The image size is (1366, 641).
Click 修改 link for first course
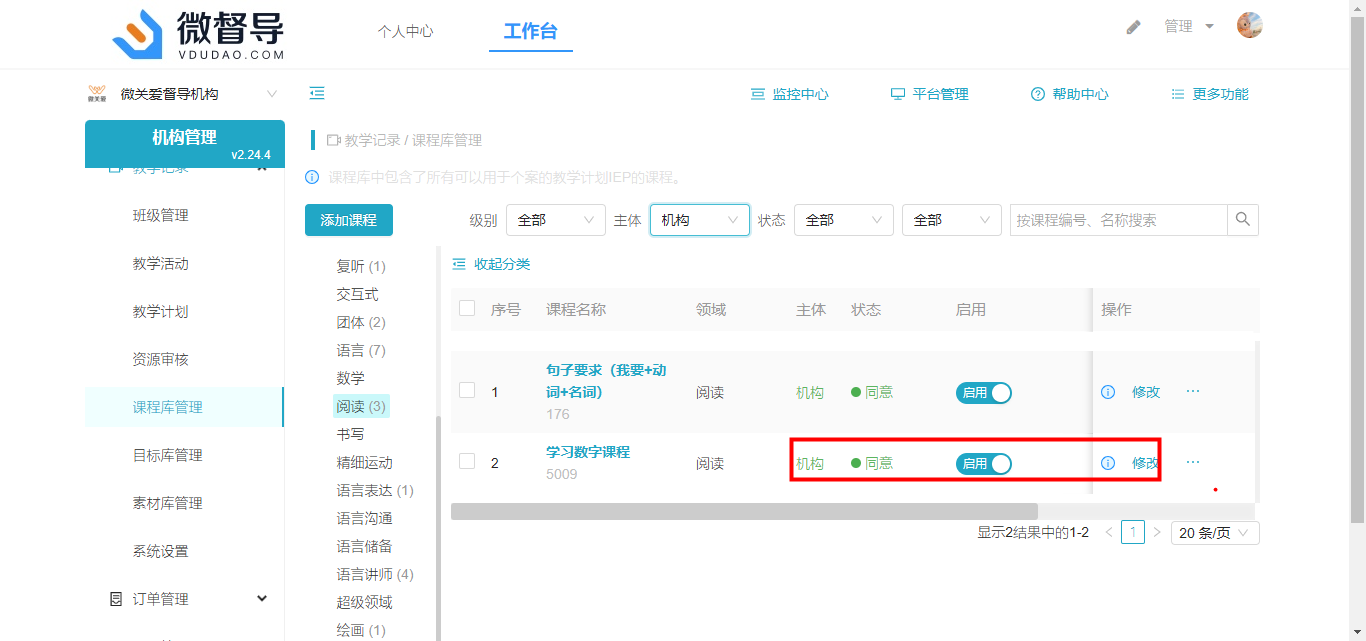pyautogui.click(x=1145, y=392)
